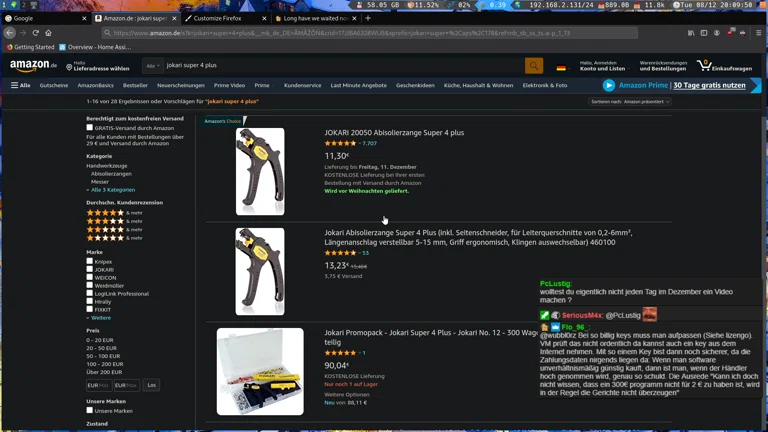Open the Prime nav dropdown
Screen dimensions: 768x432
[263, 85]
